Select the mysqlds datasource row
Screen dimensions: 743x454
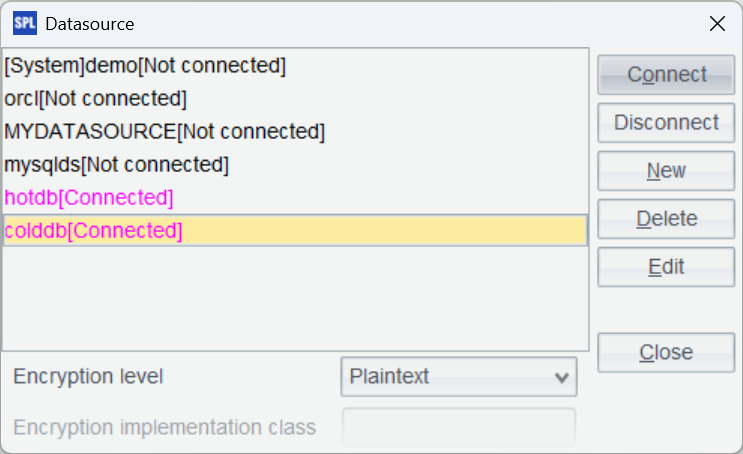(x=116, y=164)
